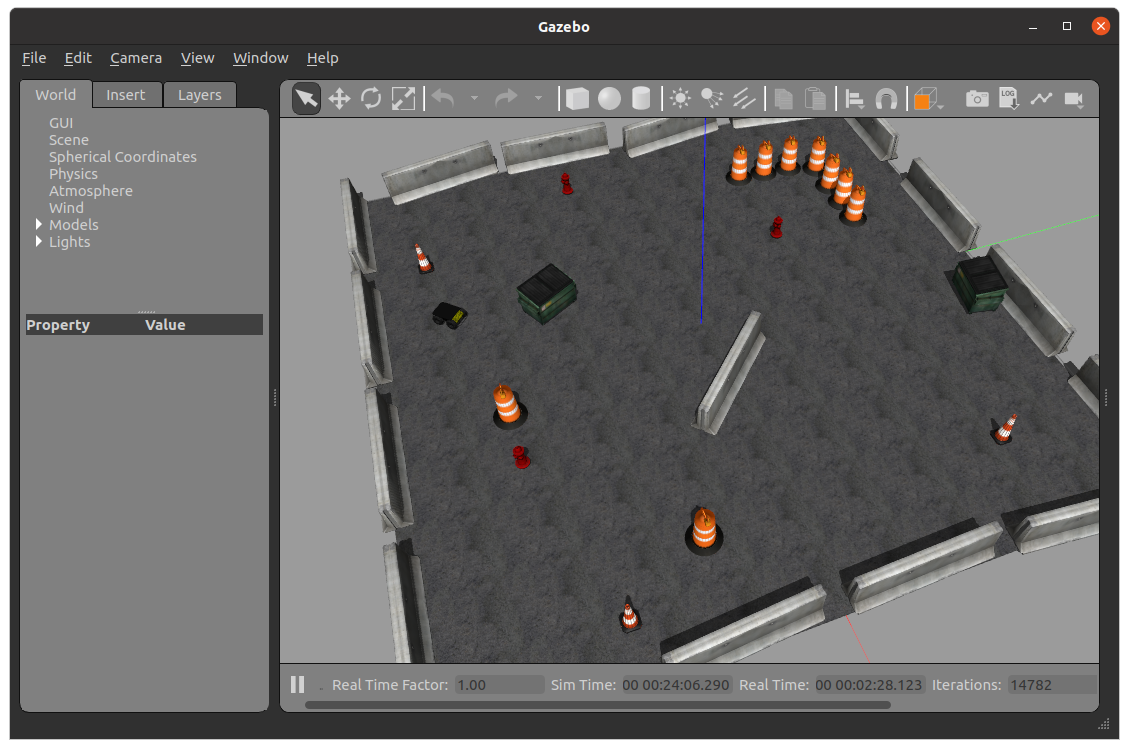Image resolution: width=1129 pixels, height=749 pixels.
Task: Open the orange view angle cube
Action: pyautogui.click(x=927, y=99)
